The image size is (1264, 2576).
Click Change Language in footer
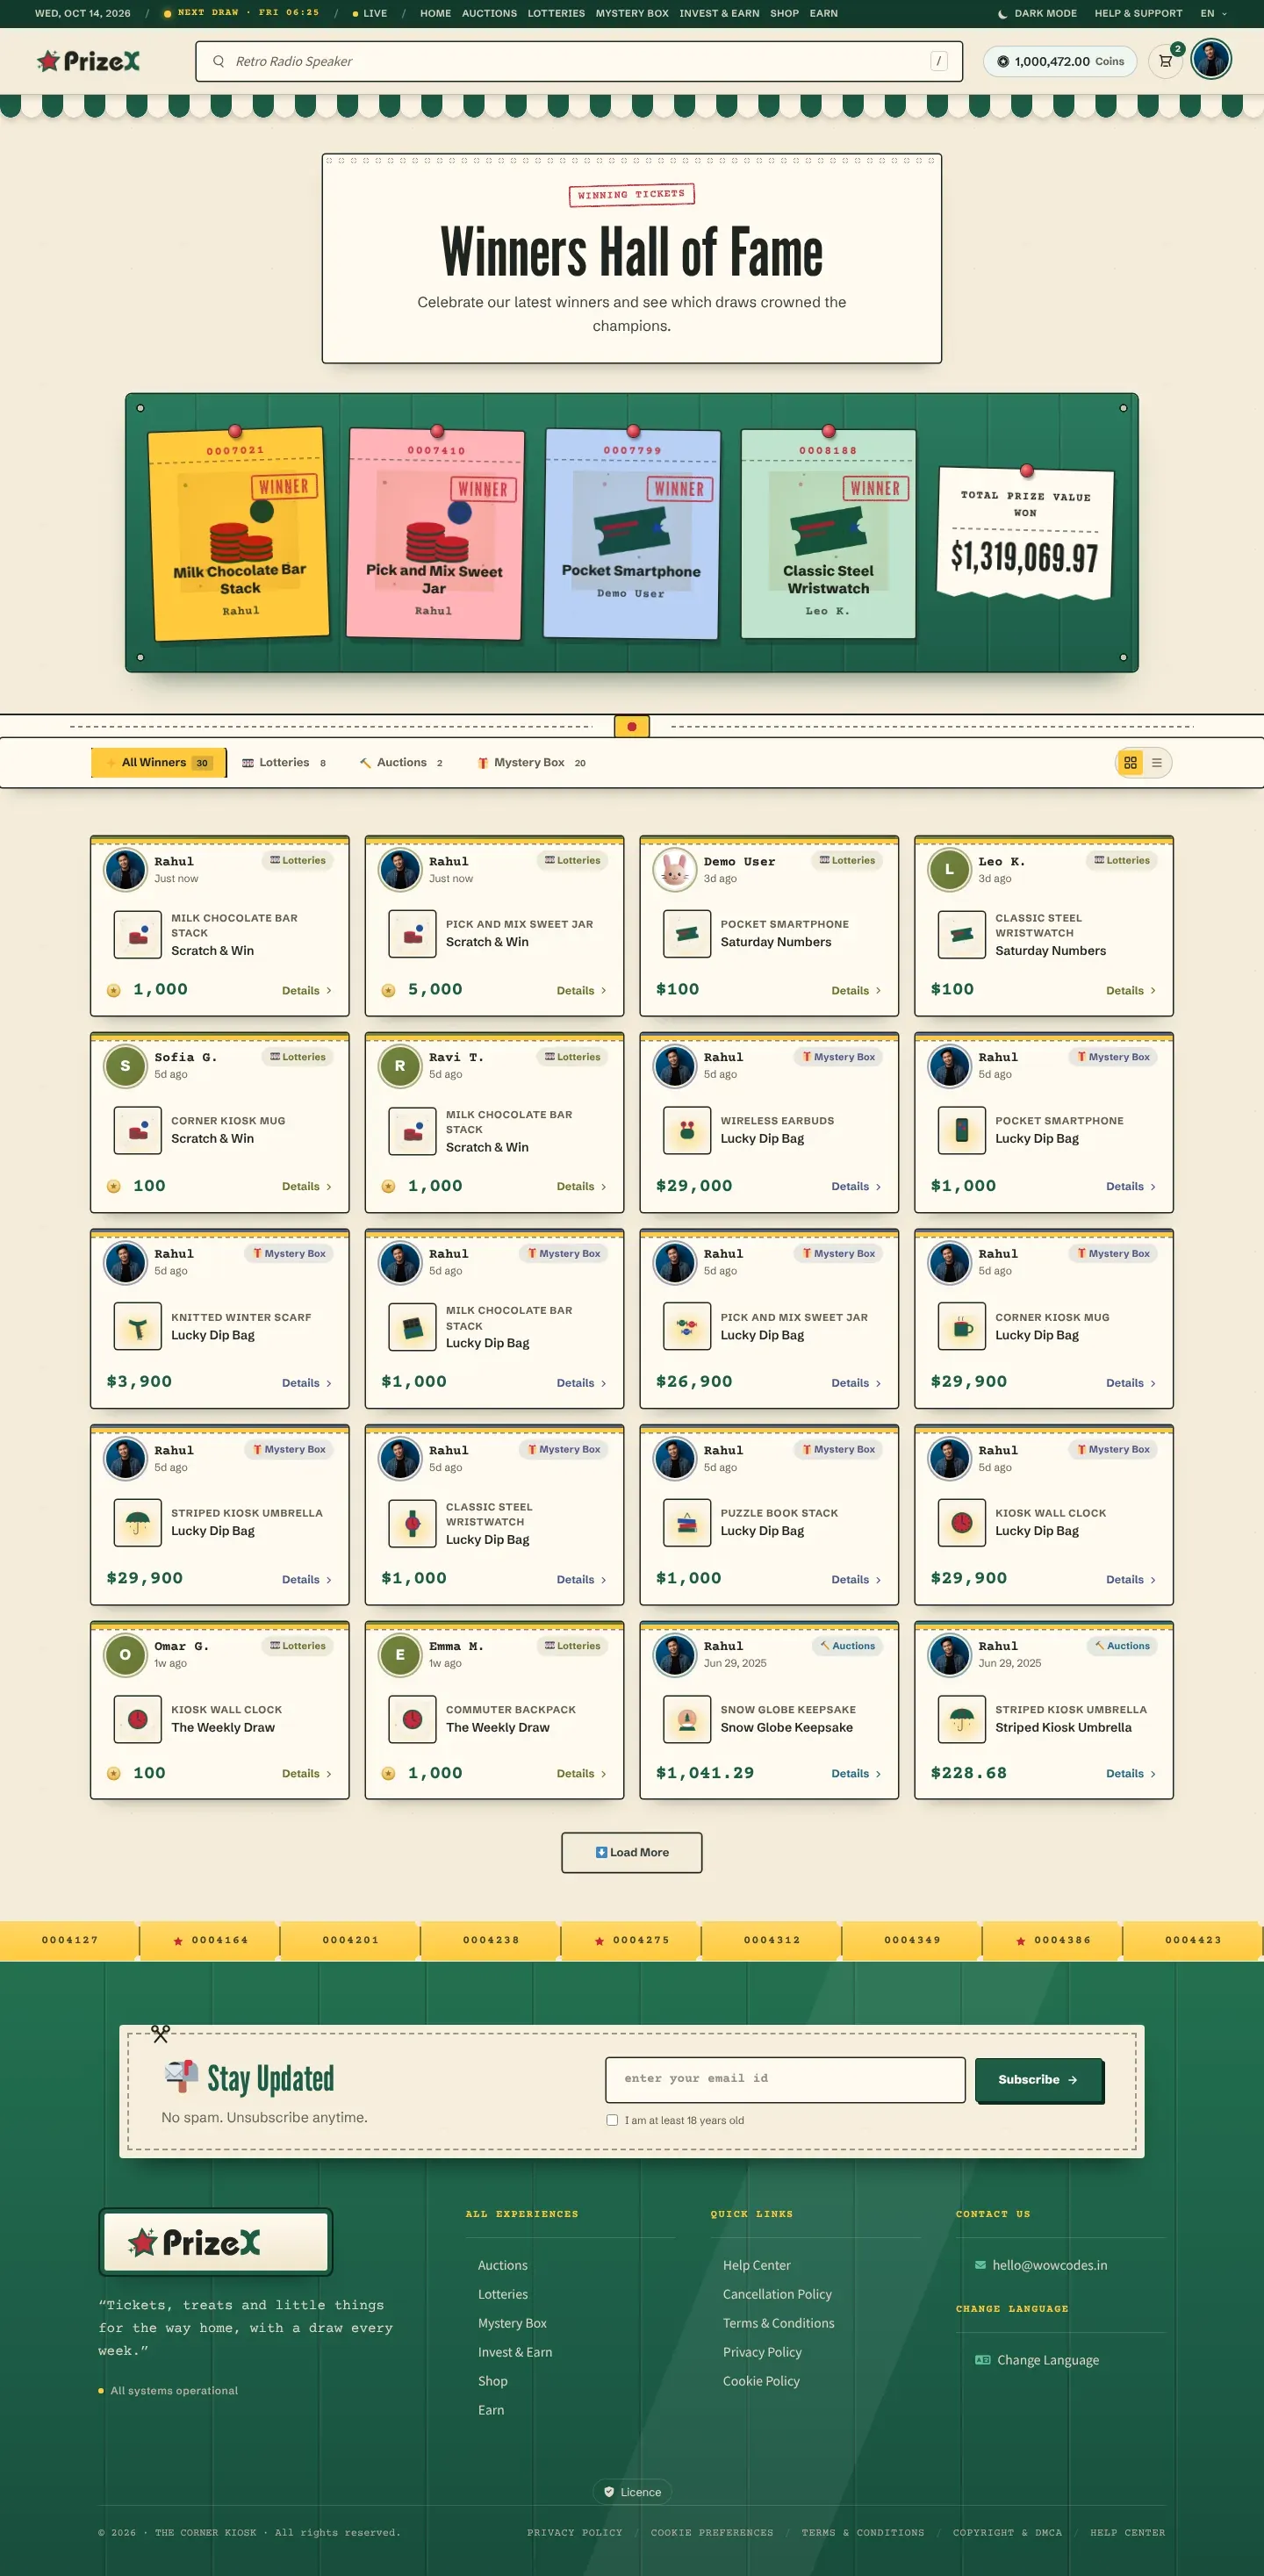[x=1047, y=2360]
